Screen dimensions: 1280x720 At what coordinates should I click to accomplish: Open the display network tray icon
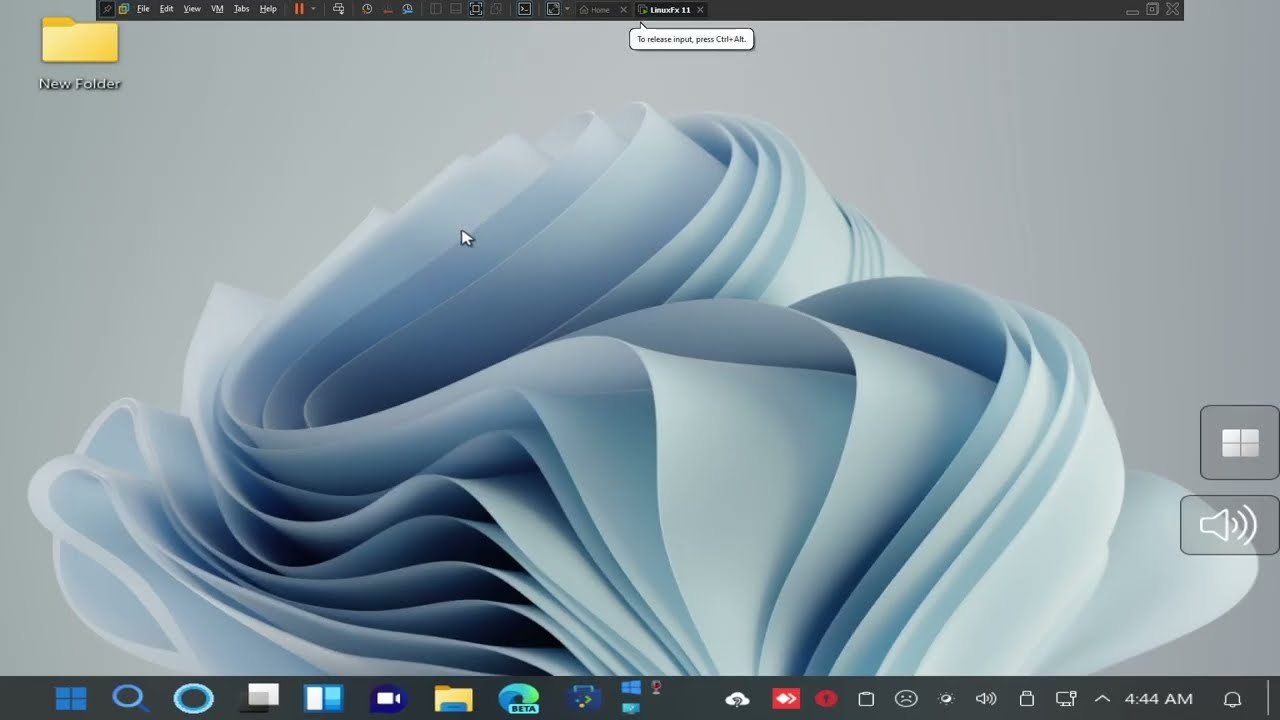(x=1066, y=699)
